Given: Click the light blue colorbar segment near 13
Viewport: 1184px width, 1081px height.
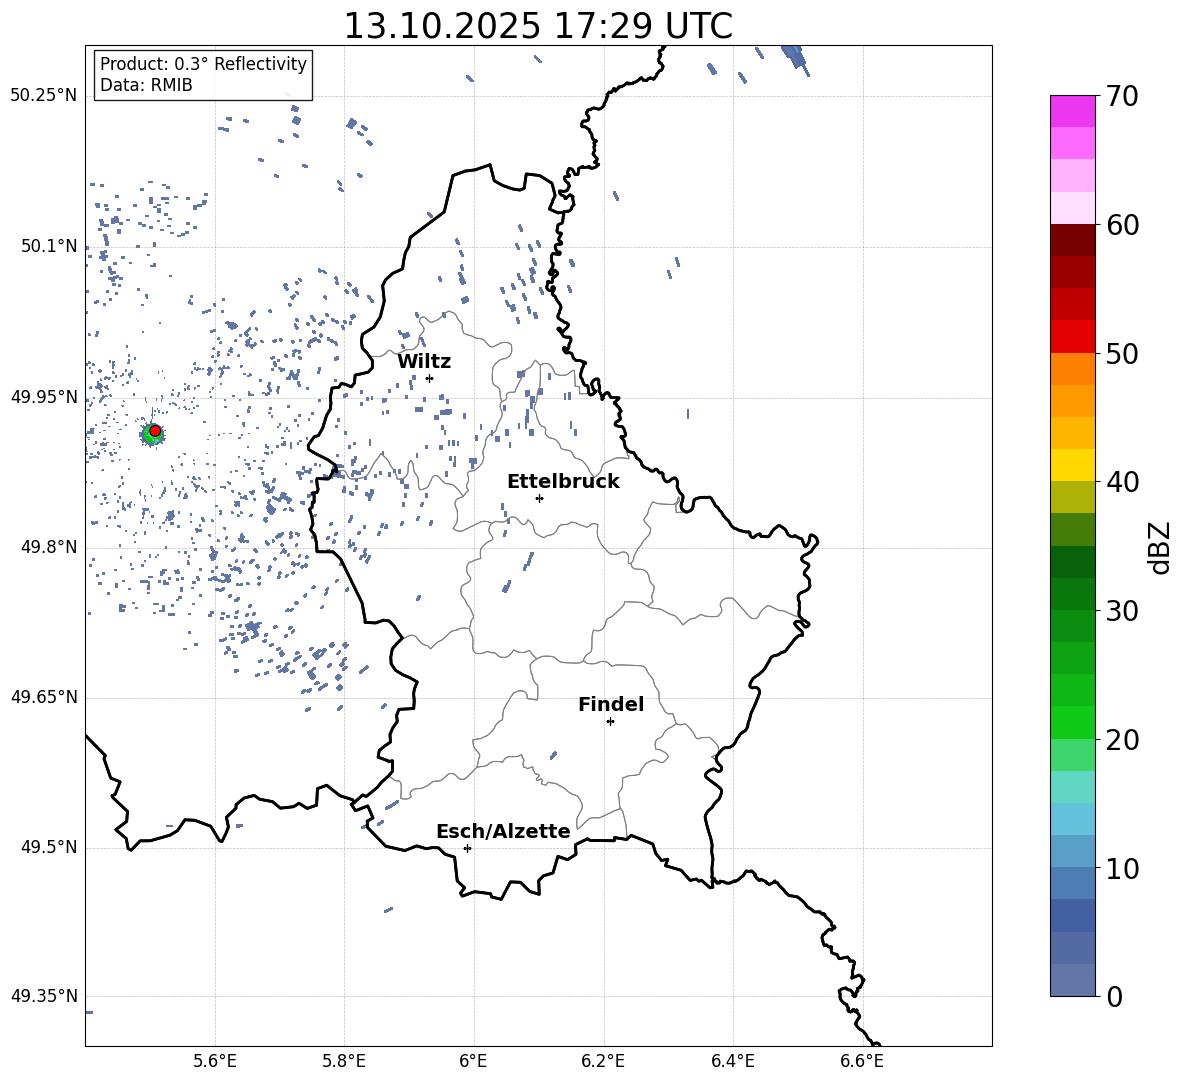Looking at the screenshot, I should click(1073, 819).
